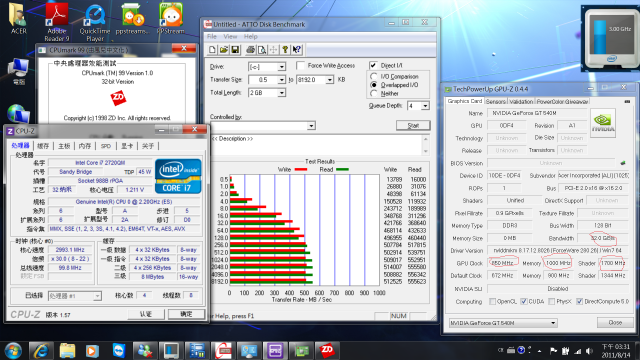
Task: Click the red ZD CPUmark taskbar icon
Action: point(327,351)
